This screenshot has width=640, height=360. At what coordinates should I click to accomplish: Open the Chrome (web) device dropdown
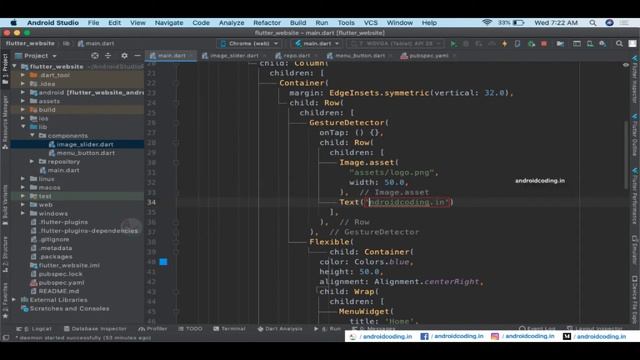pos(249,44)
